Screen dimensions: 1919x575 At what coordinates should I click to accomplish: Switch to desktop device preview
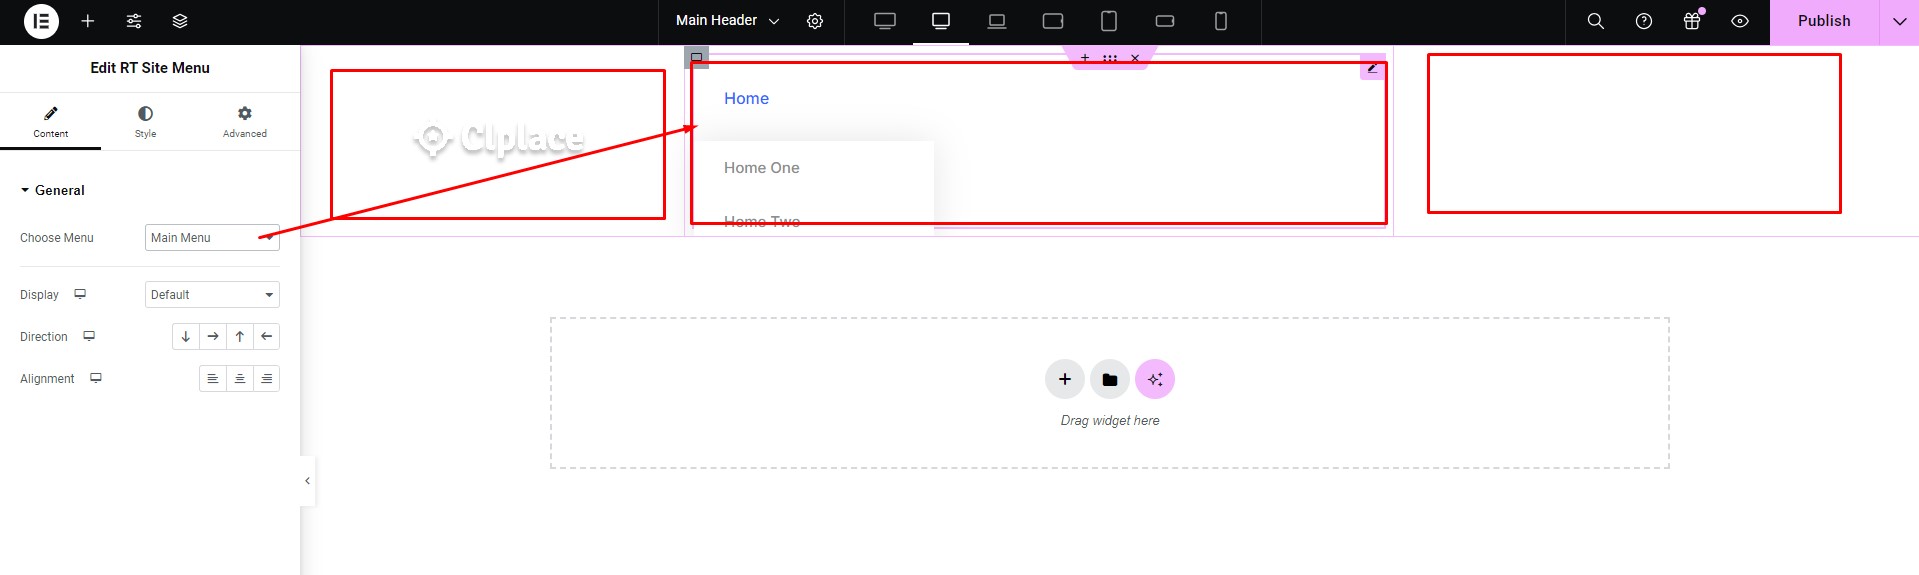click(x=941, y=21)
